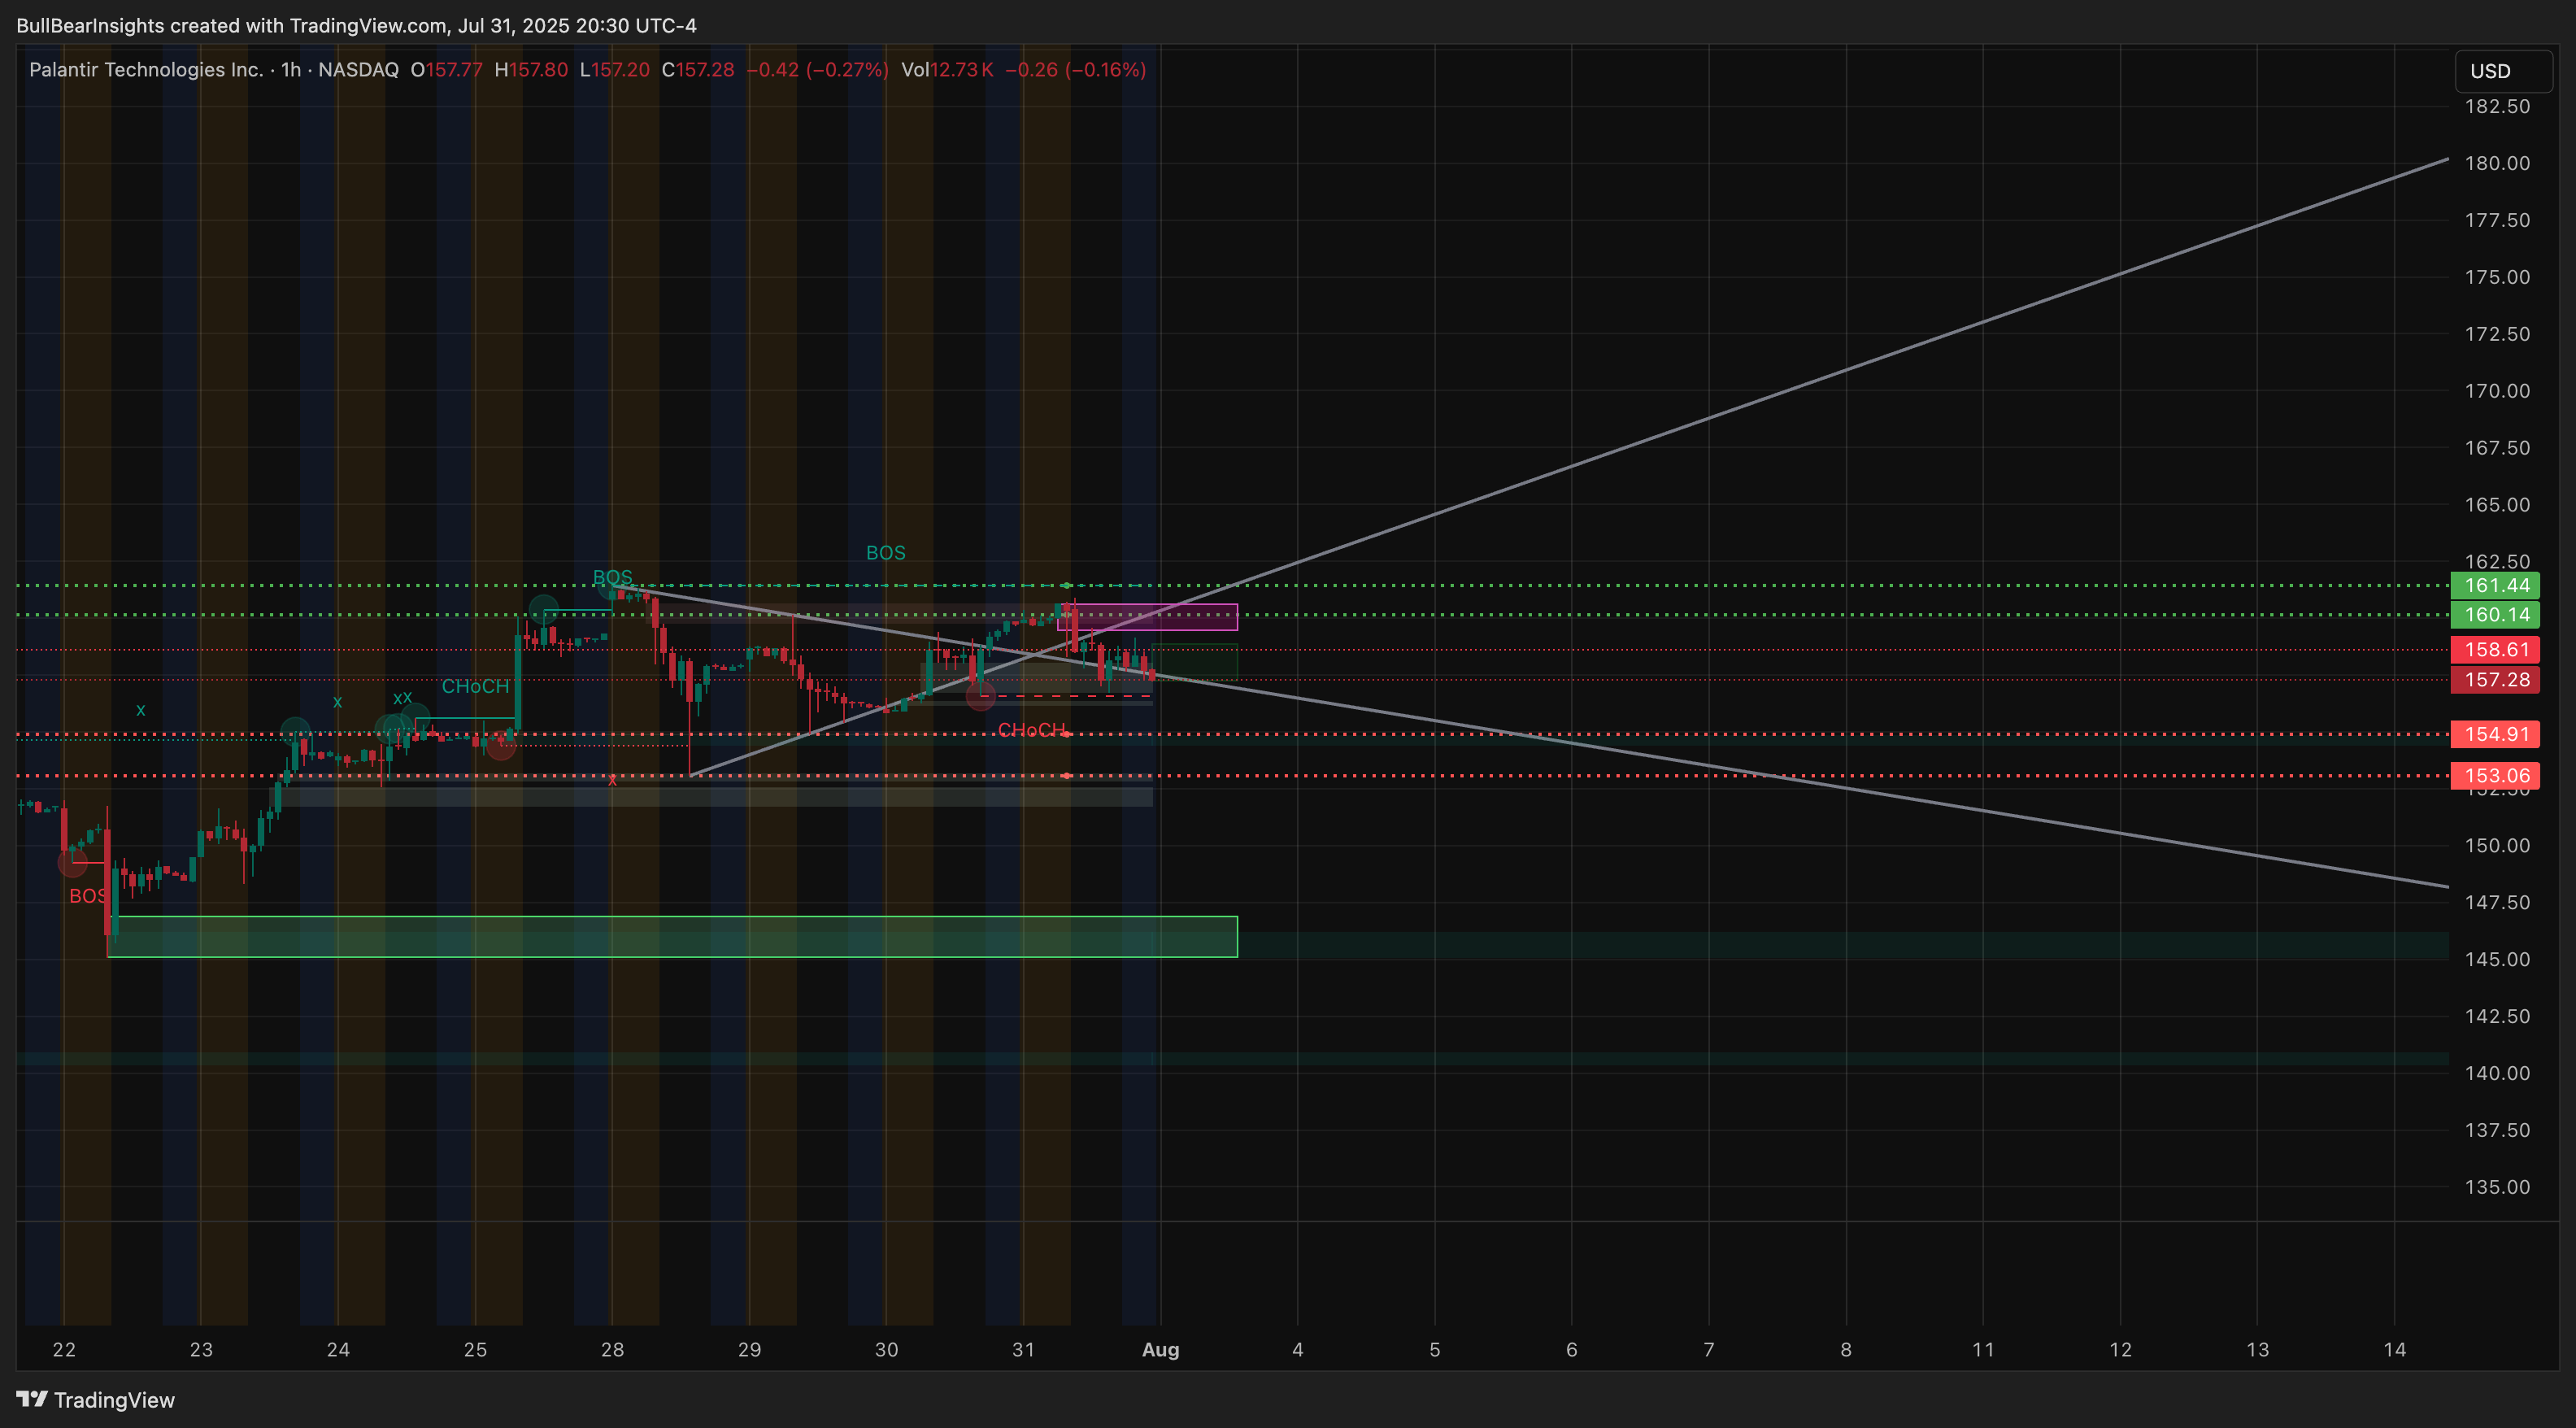Viewport: 2576px width, 1428px height.
Task: Click the red BOS label near the 22nd
Action: pyautogui.click(x=88, y=896)
